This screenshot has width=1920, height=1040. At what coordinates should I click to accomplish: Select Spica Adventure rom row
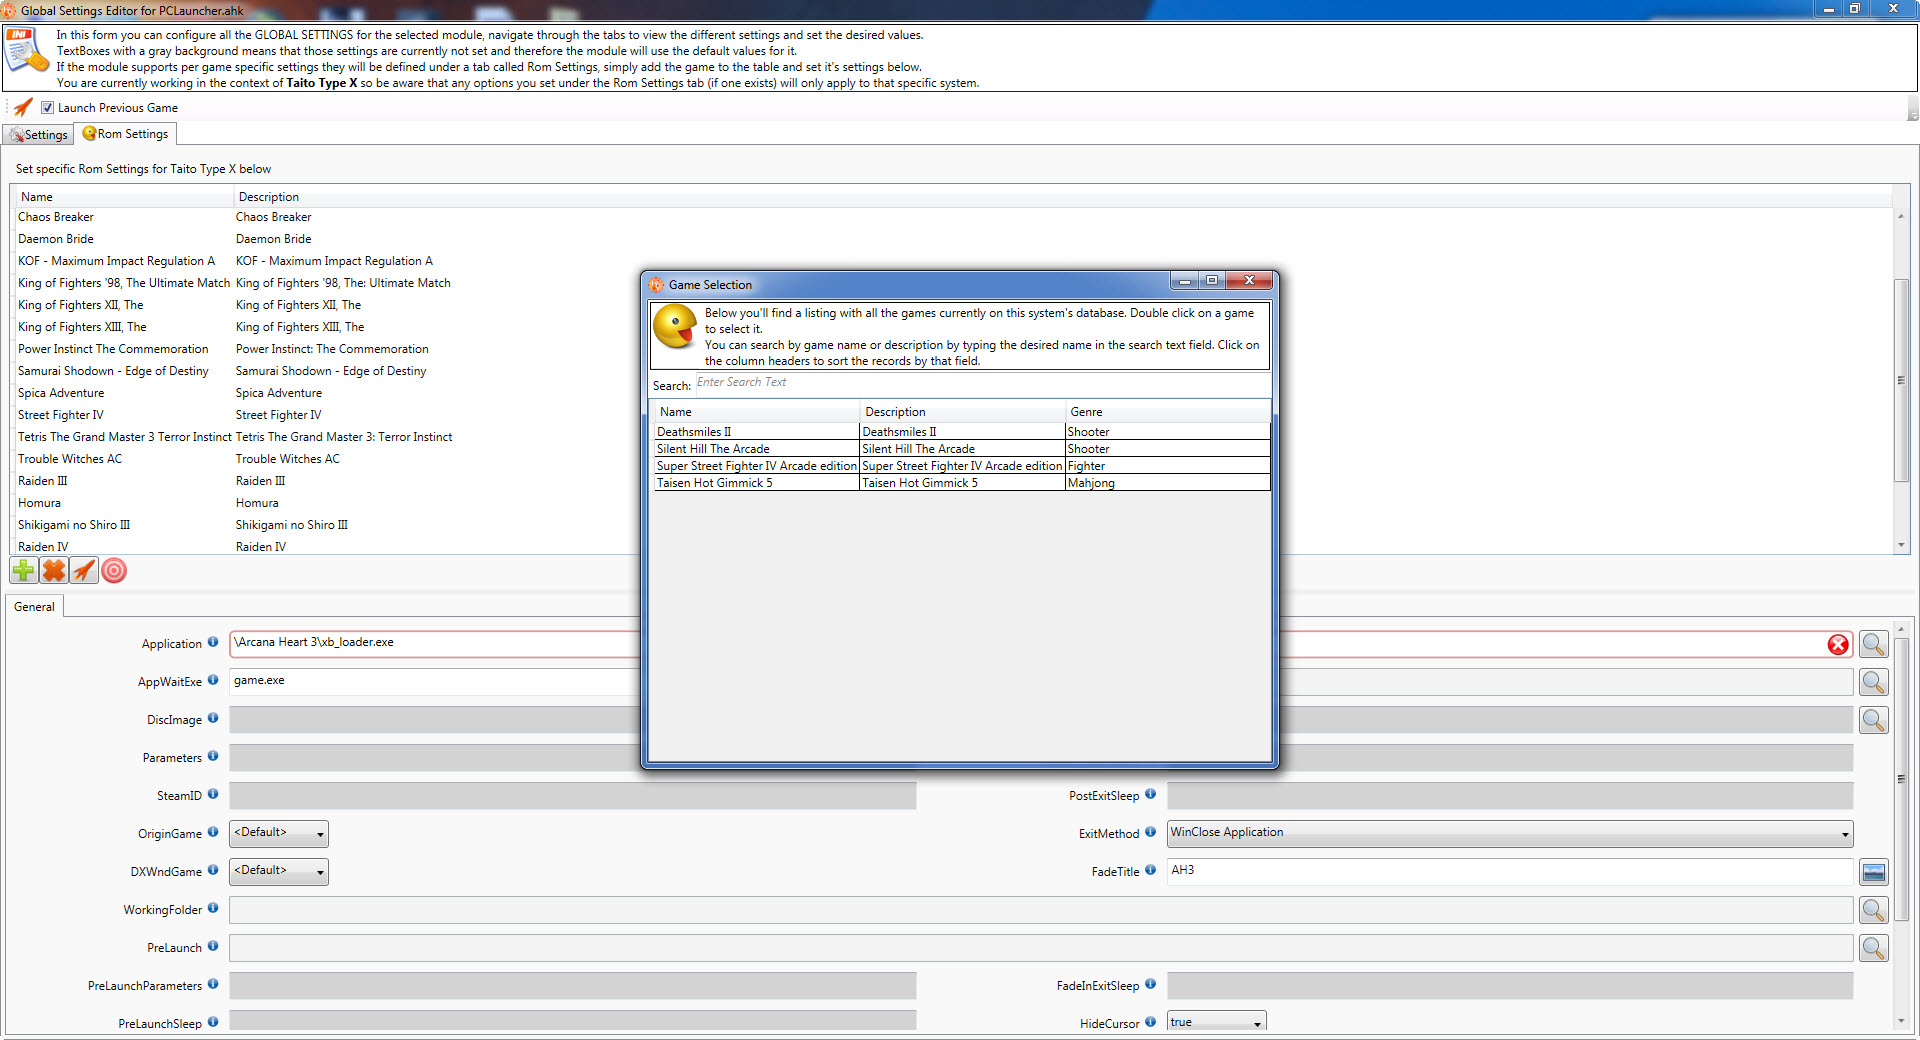coord(953,393)
